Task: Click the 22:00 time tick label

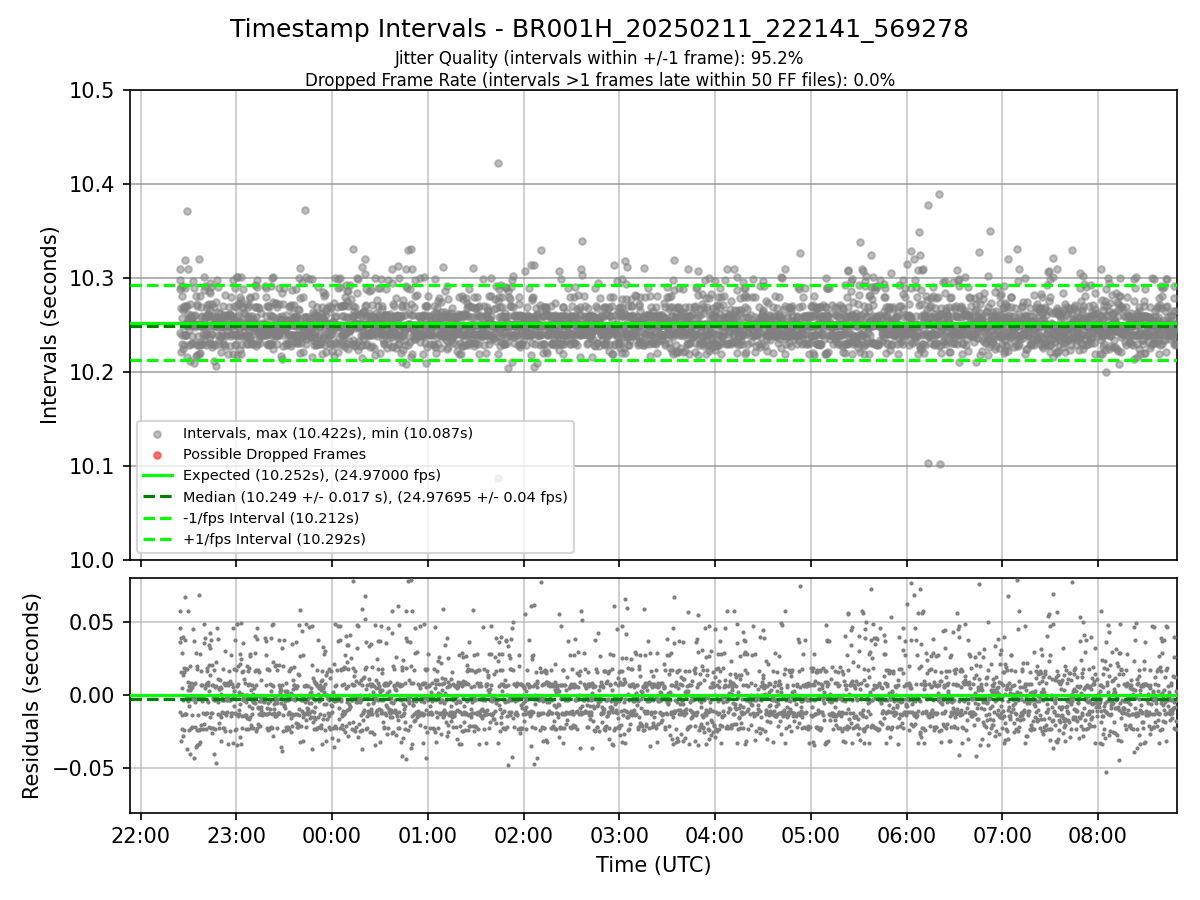Action: (x=140, y=834)
